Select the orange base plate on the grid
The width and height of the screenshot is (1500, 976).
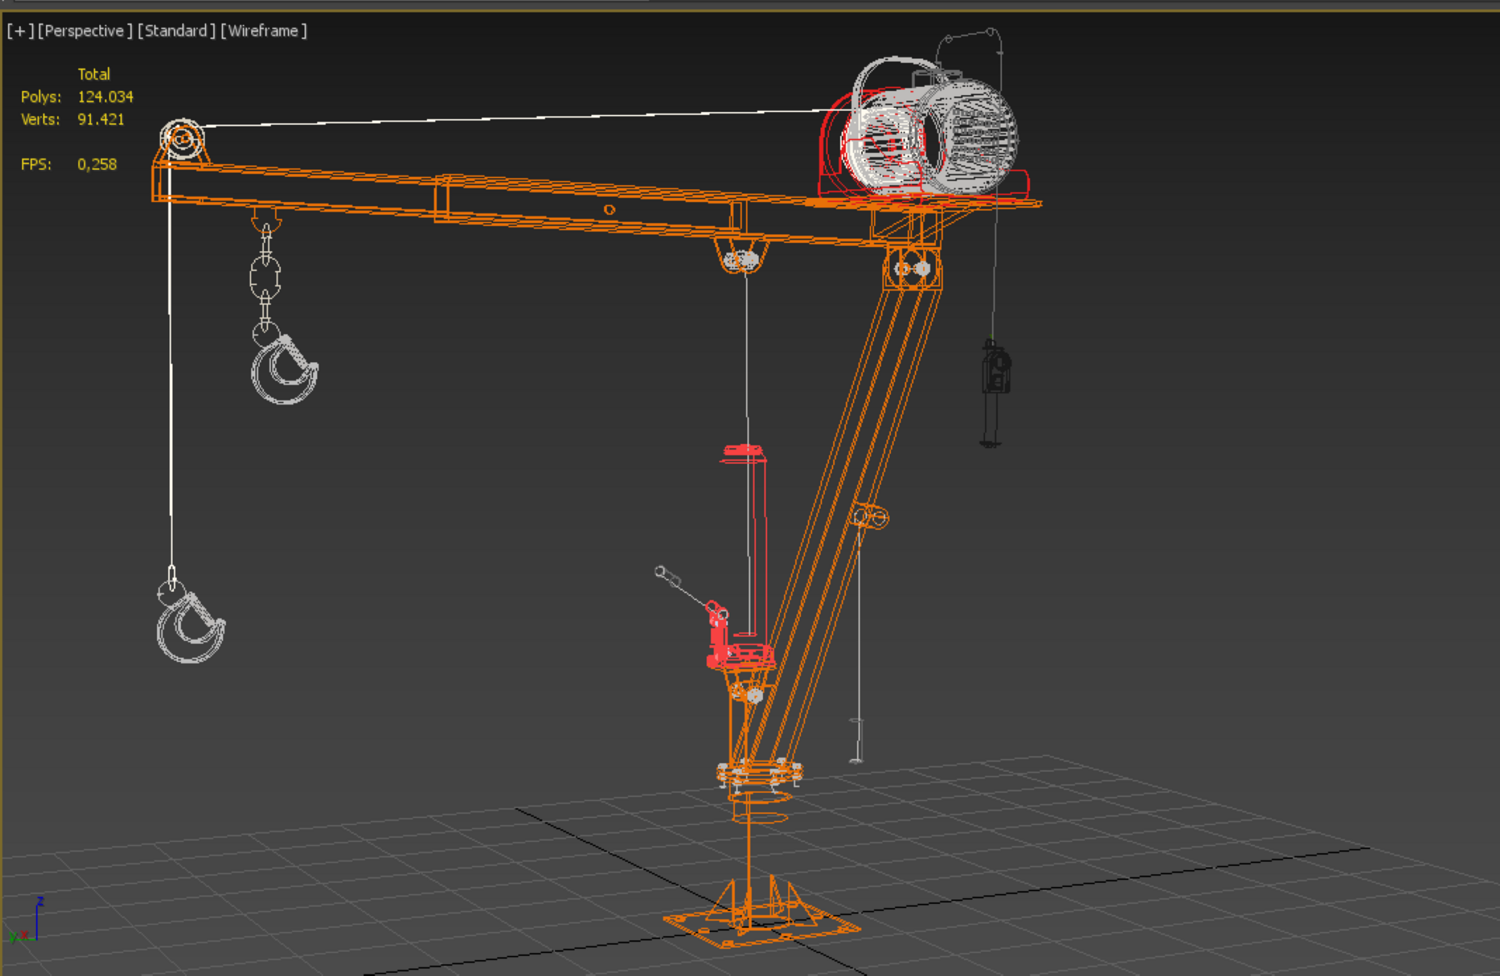pyautogui.click(x=760, y=925)
